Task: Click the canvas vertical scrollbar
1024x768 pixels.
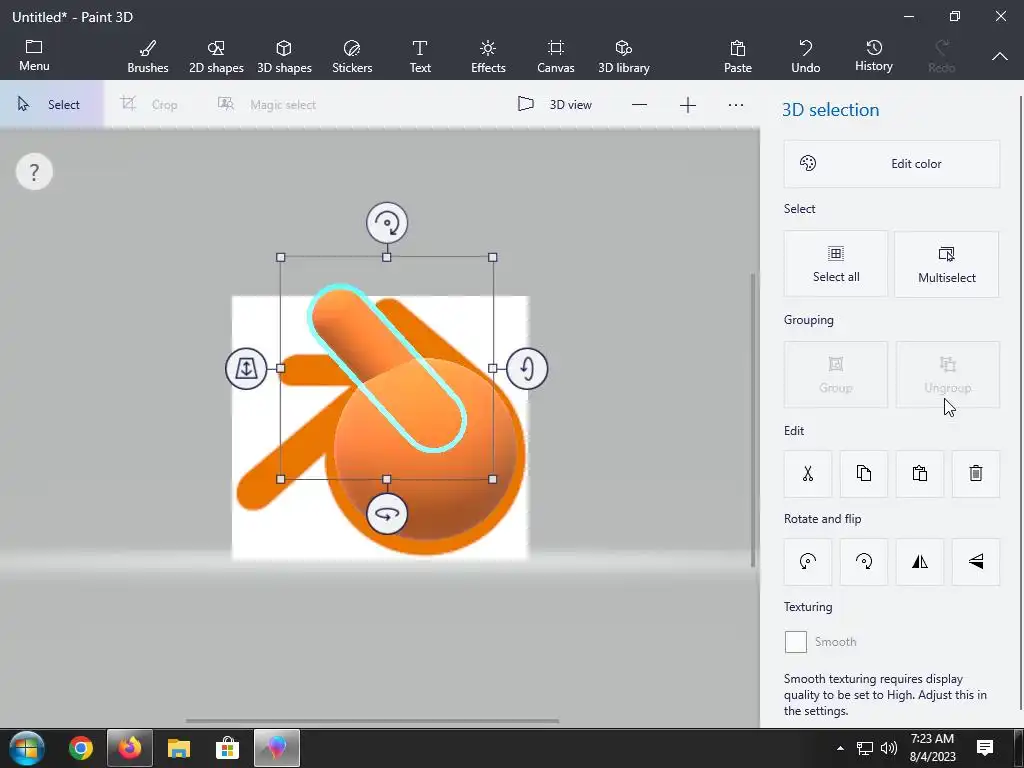Action: tap(753, 420)
